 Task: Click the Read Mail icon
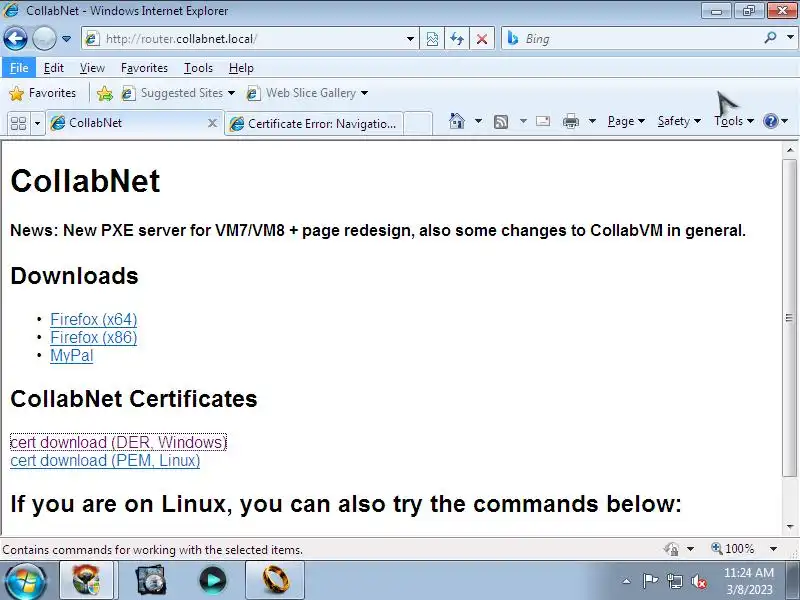pos(543,121)
